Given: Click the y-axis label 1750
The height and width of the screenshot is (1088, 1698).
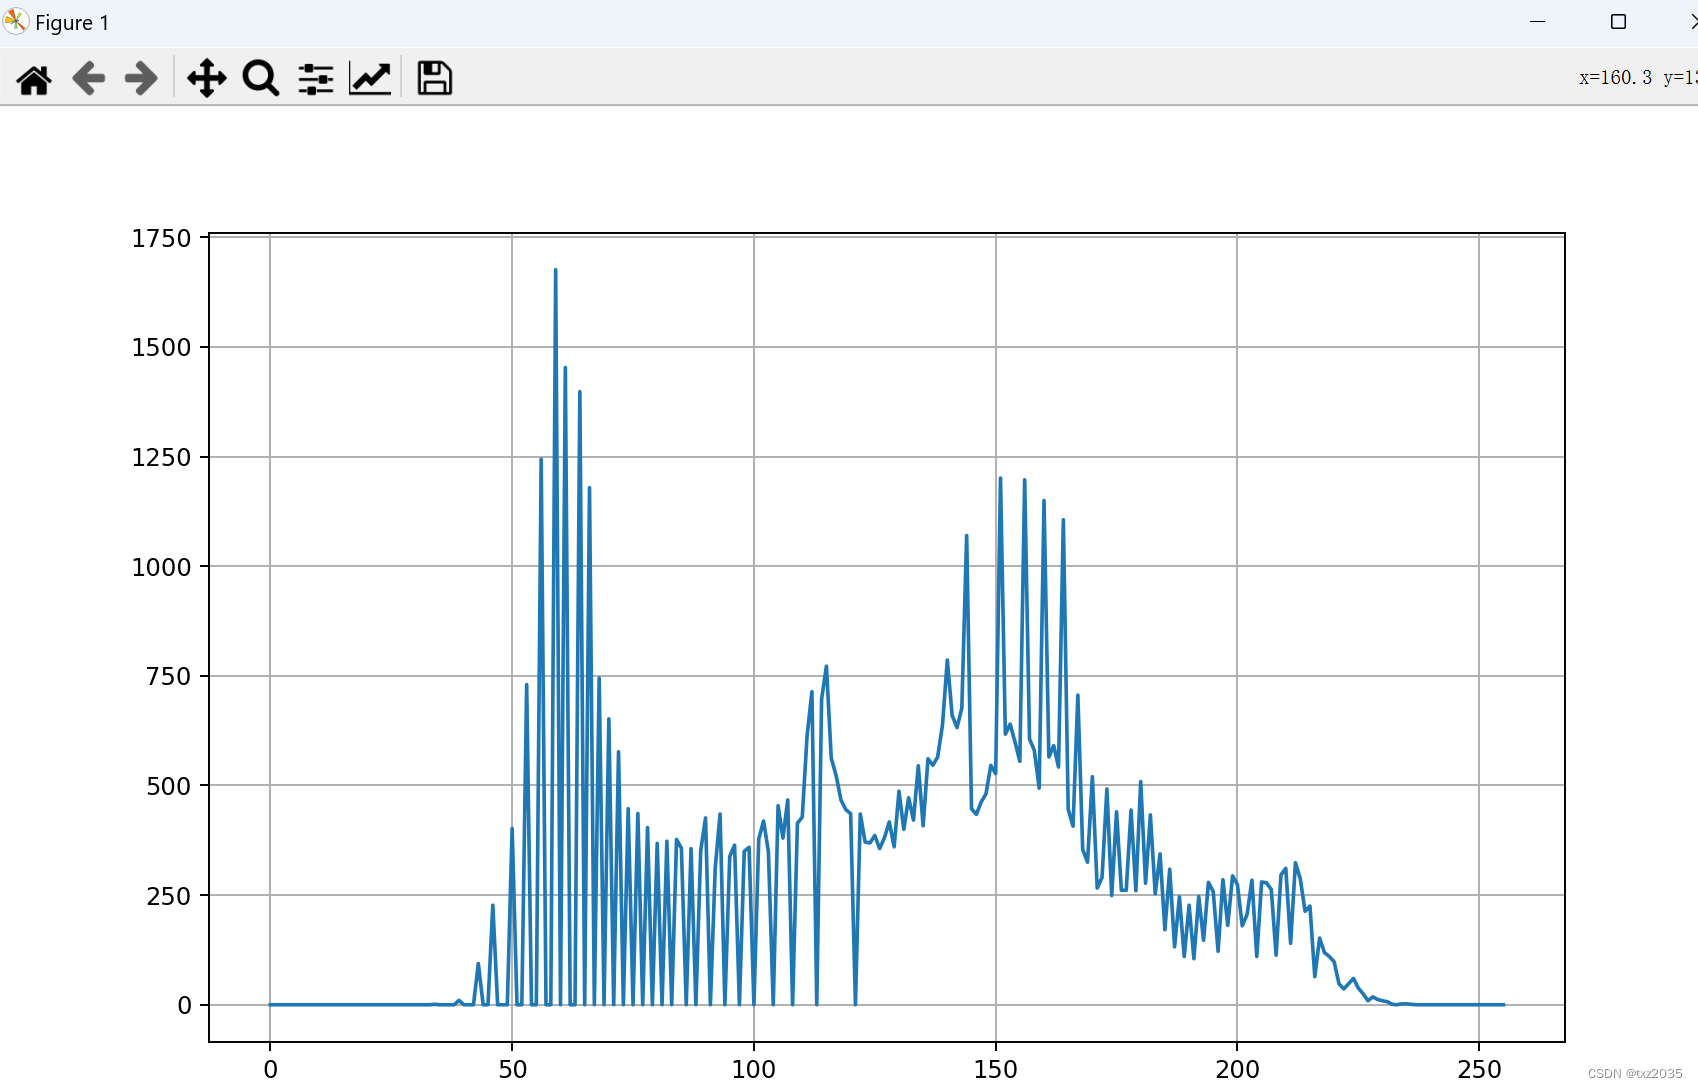Looking at the screenshot, I should (161, 238).
